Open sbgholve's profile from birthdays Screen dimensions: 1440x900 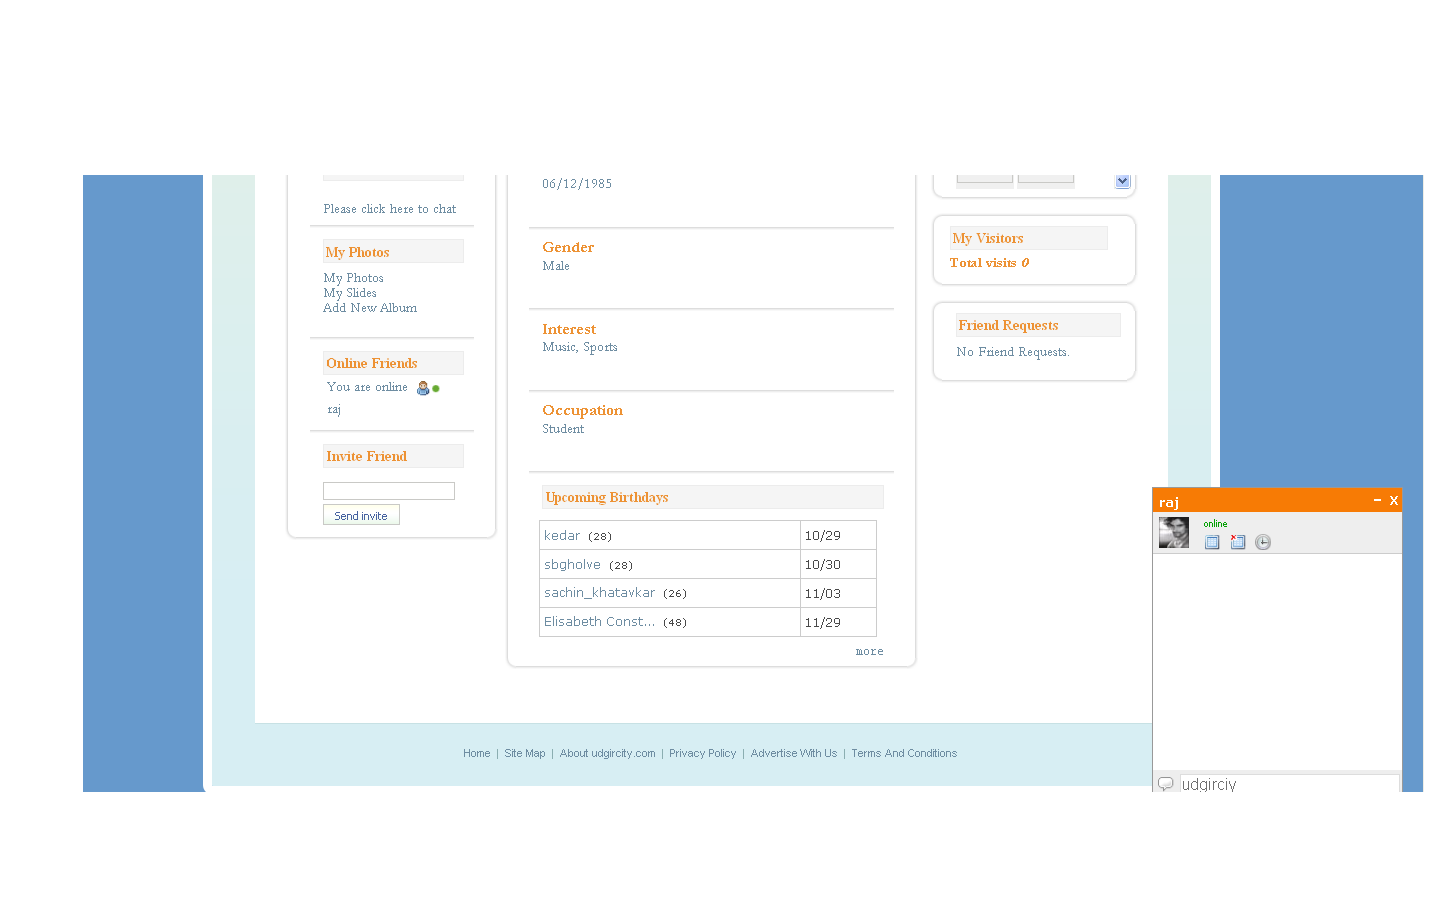pos(572,565)
